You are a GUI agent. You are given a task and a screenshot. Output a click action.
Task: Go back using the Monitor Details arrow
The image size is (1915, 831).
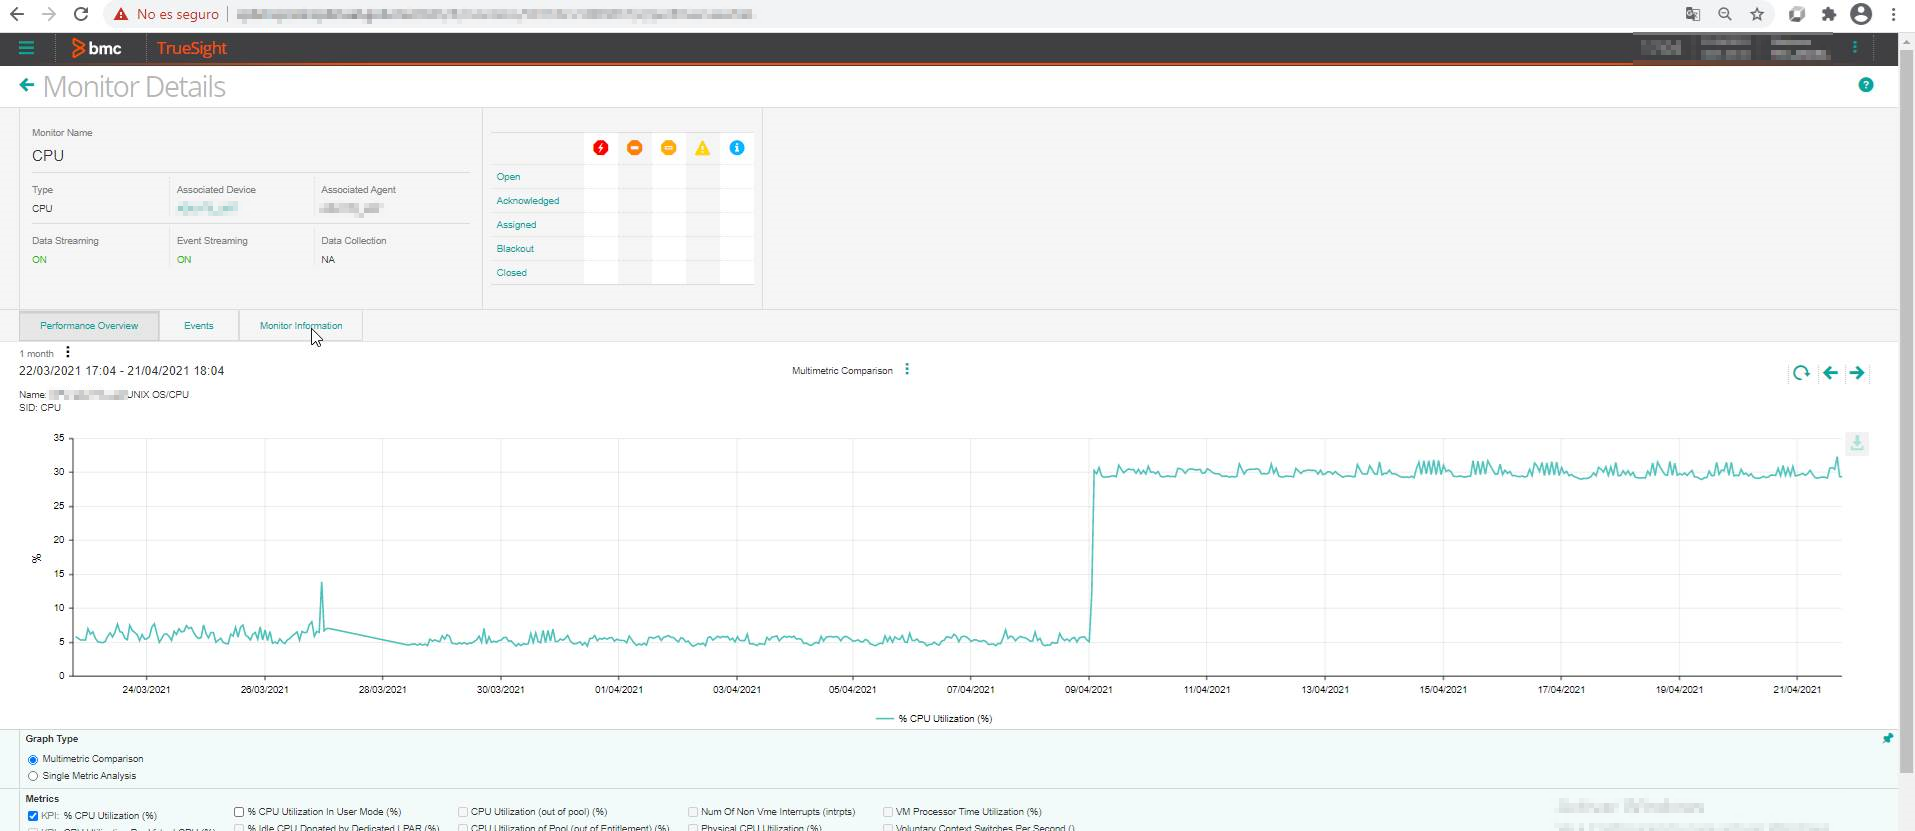[26, 86]
